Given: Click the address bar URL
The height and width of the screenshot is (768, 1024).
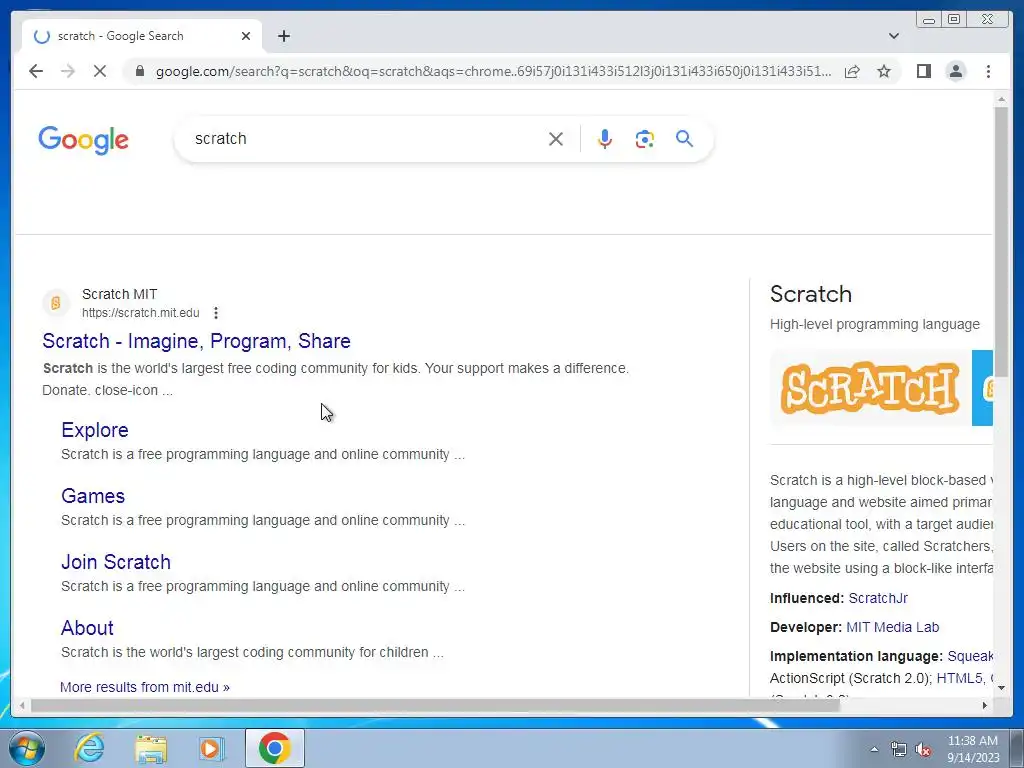Looking at the screenshot, I should 493,71.
